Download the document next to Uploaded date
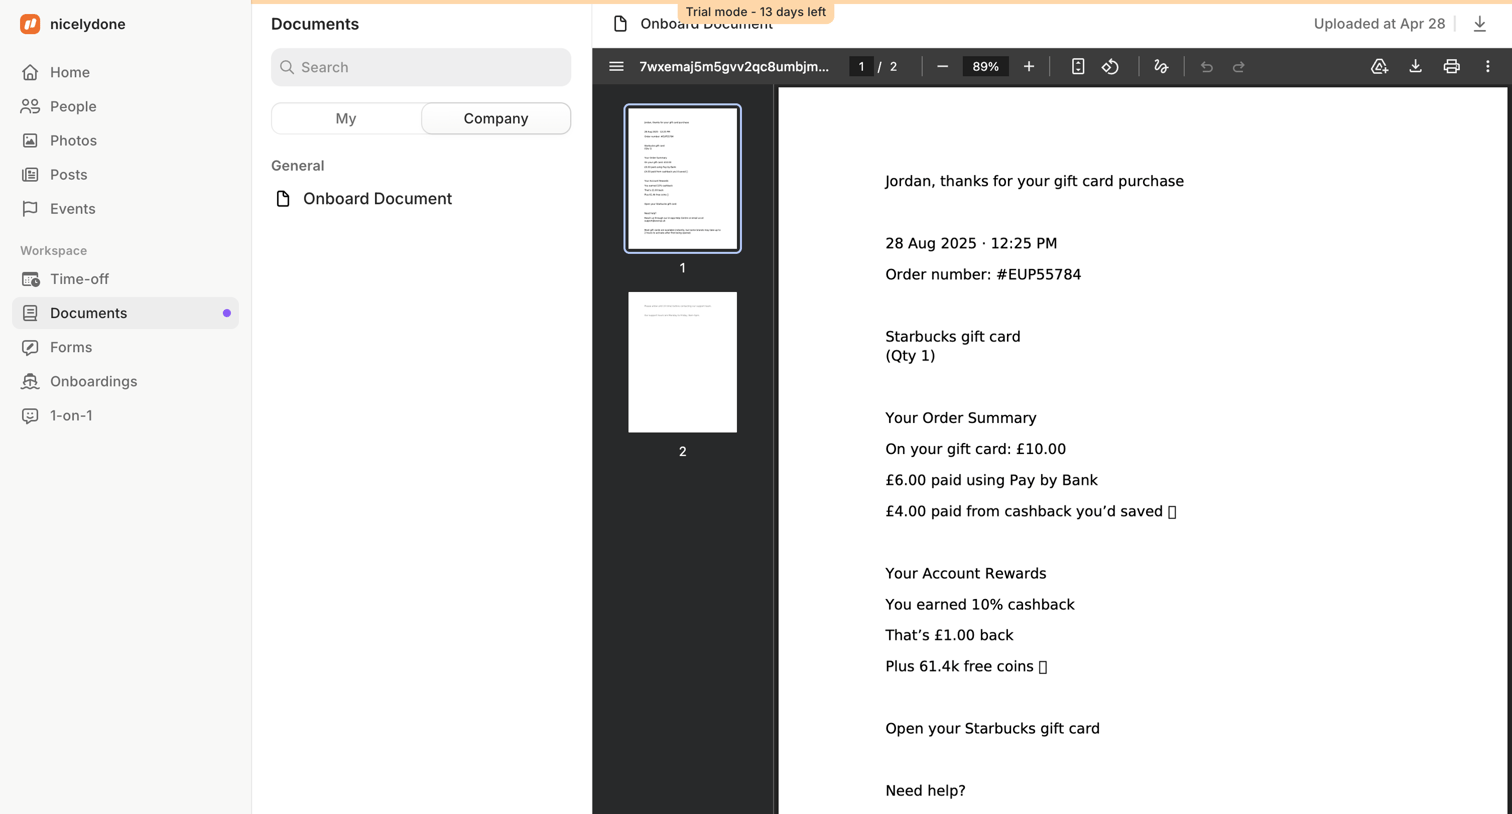Image resolution: width=1512 pixels, height=814 pixels. point(1480,24)
